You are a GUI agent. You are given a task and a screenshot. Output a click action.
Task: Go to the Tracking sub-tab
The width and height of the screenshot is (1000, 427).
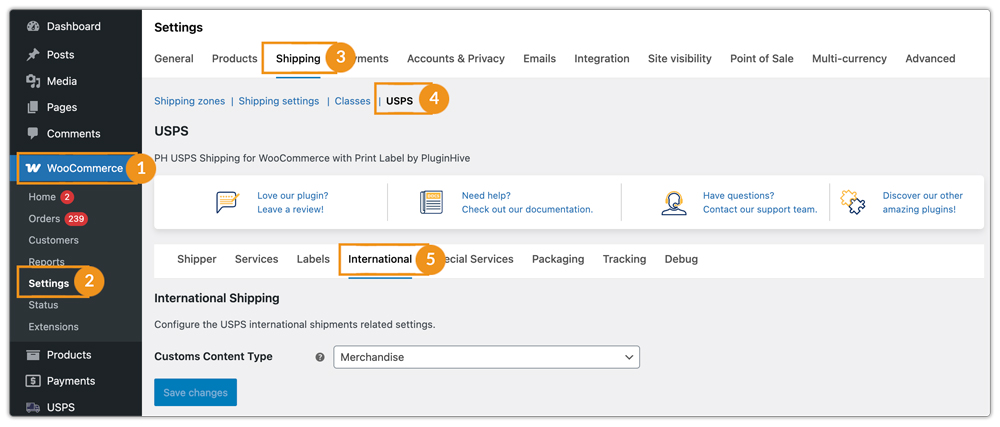point(624,259)
